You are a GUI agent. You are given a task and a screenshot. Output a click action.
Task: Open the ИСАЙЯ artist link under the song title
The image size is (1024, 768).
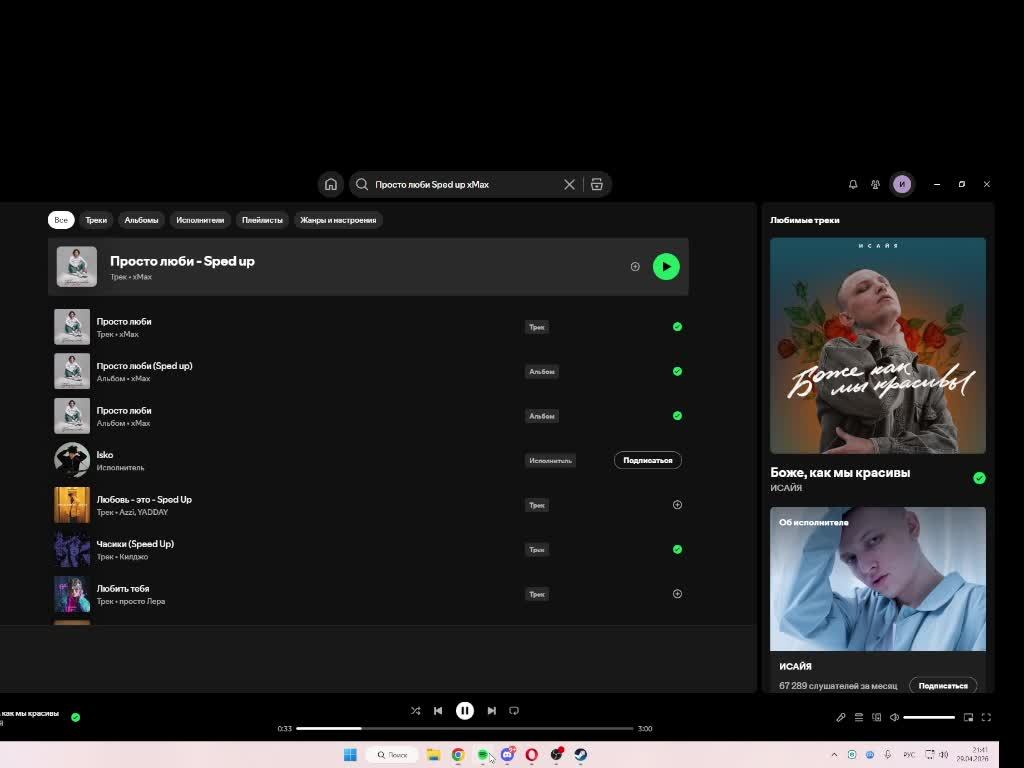pyautogui.click(x=786, y=488)
